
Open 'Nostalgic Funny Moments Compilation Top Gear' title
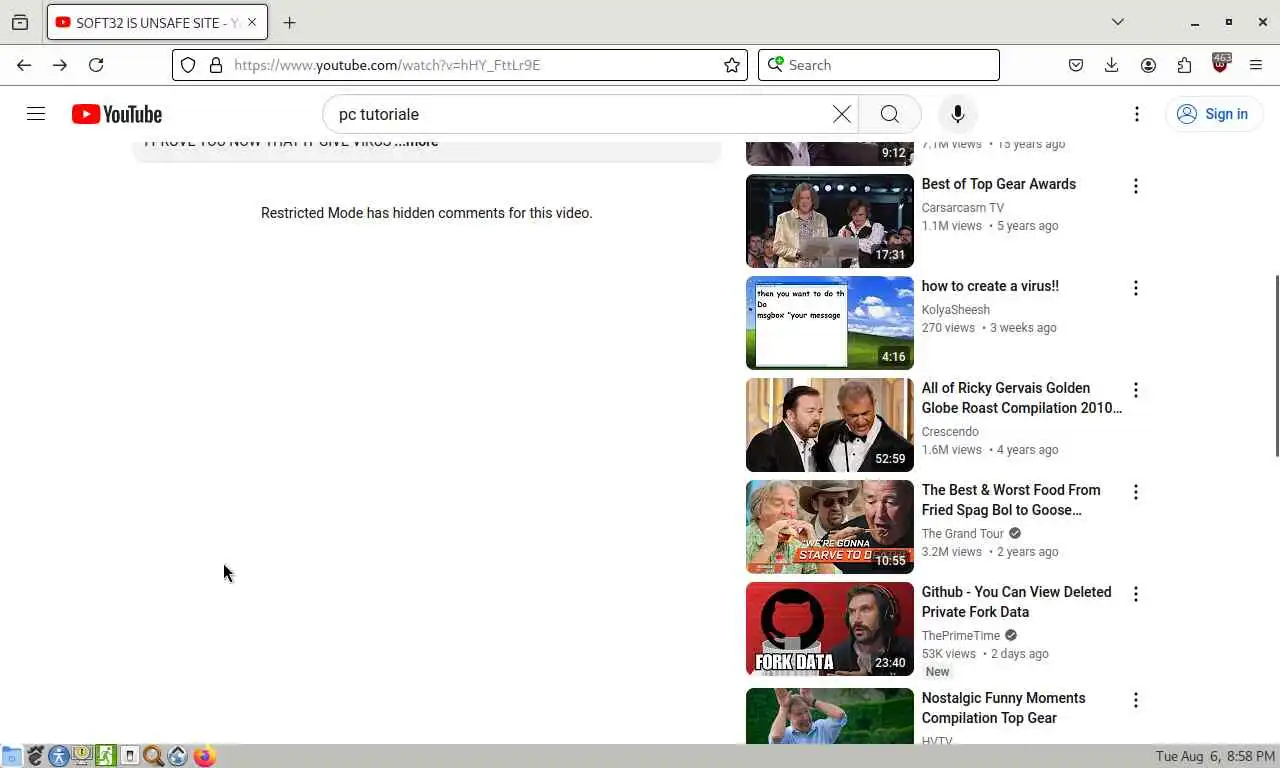[x=1004, y=708]
